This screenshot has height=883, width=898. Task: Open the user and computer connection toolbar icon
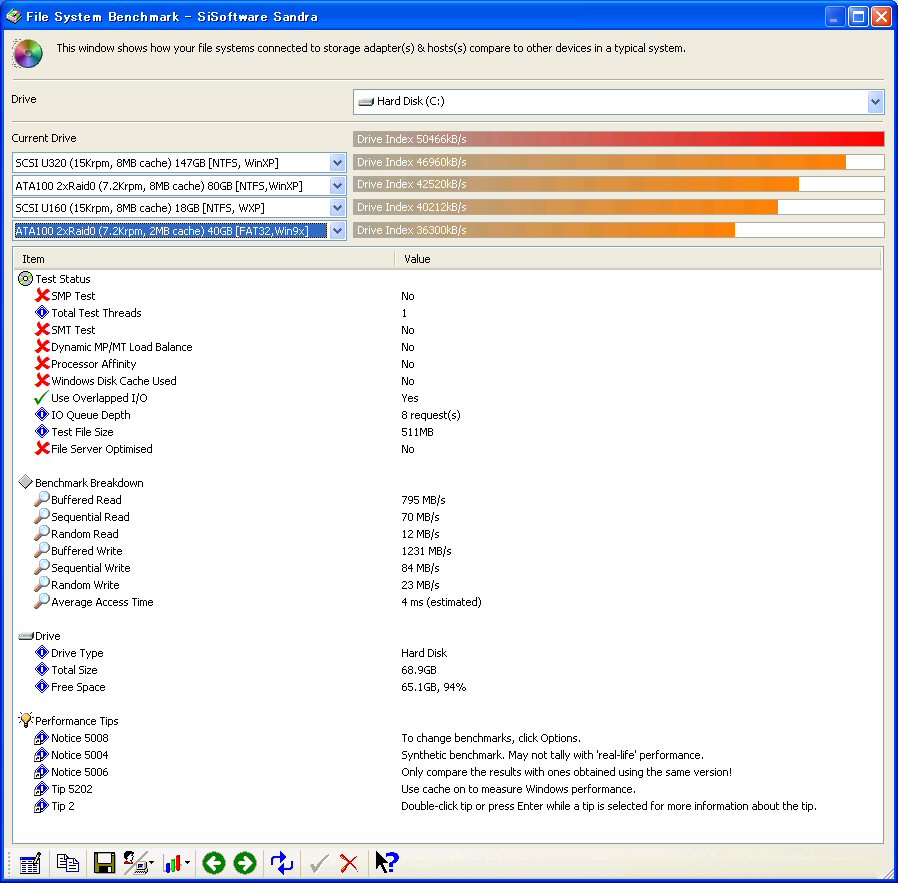(x=138, y=863)
